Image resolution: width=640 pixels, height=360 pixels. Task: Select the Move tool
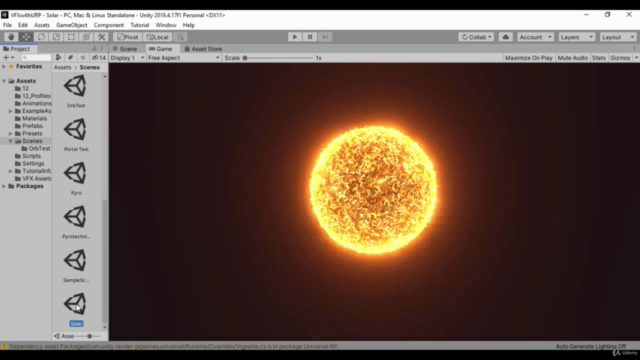click(x=26, y=37)
